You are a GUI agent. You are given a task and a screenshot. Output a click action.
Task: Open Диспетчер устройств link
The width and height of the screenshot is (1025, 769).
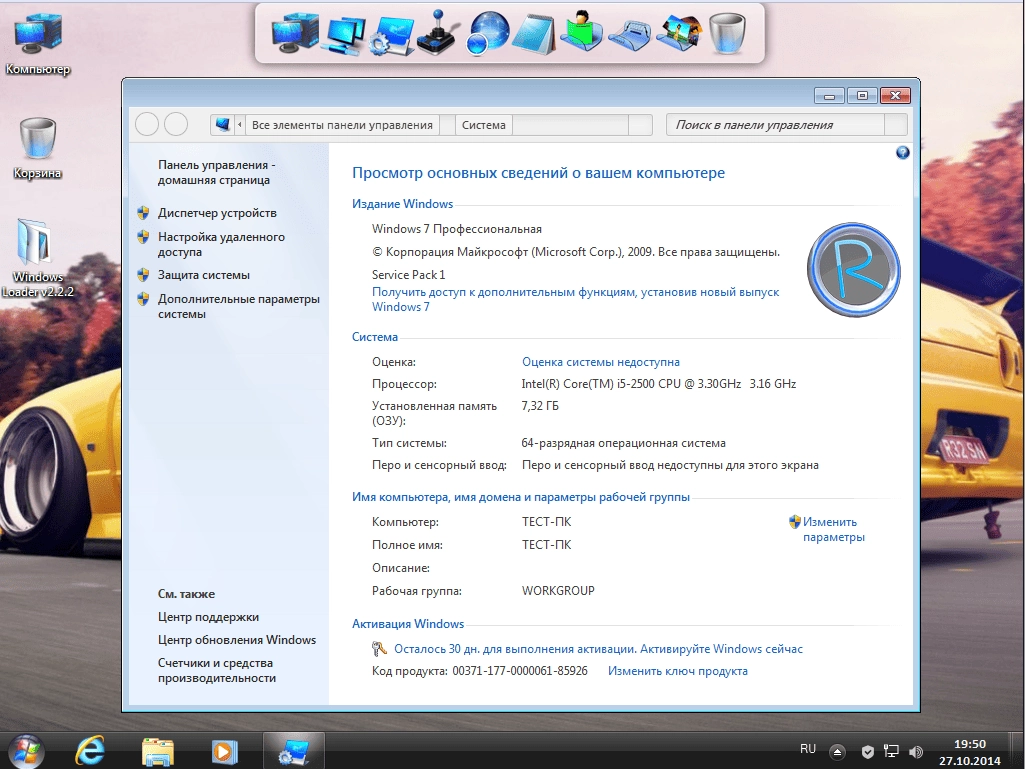(217, 213)
